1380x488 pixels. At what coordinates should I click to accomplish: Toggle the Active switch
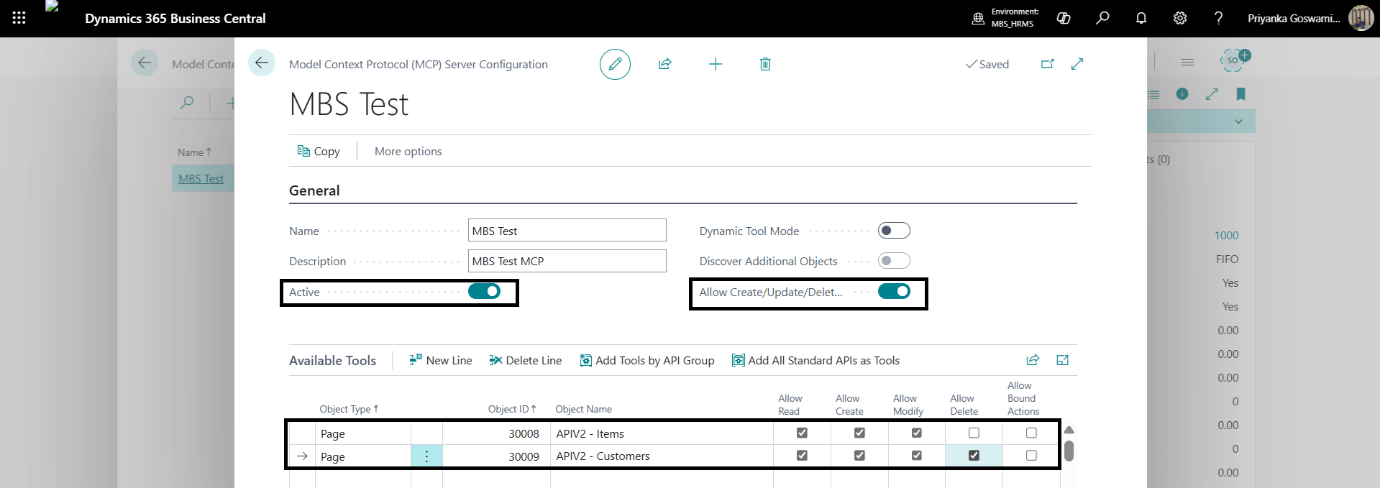(x=484, y=291)
